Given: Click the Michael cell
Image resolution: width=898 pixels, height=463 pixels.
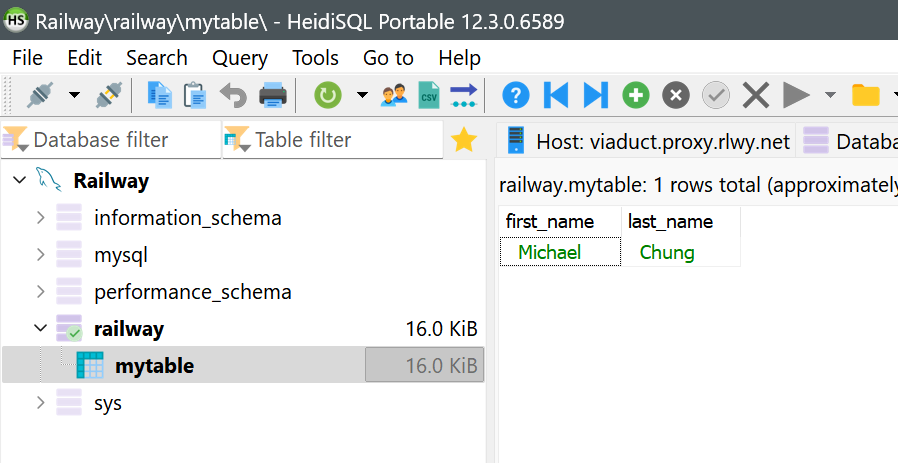Looking at the screenshot, I should click(560, 252).
